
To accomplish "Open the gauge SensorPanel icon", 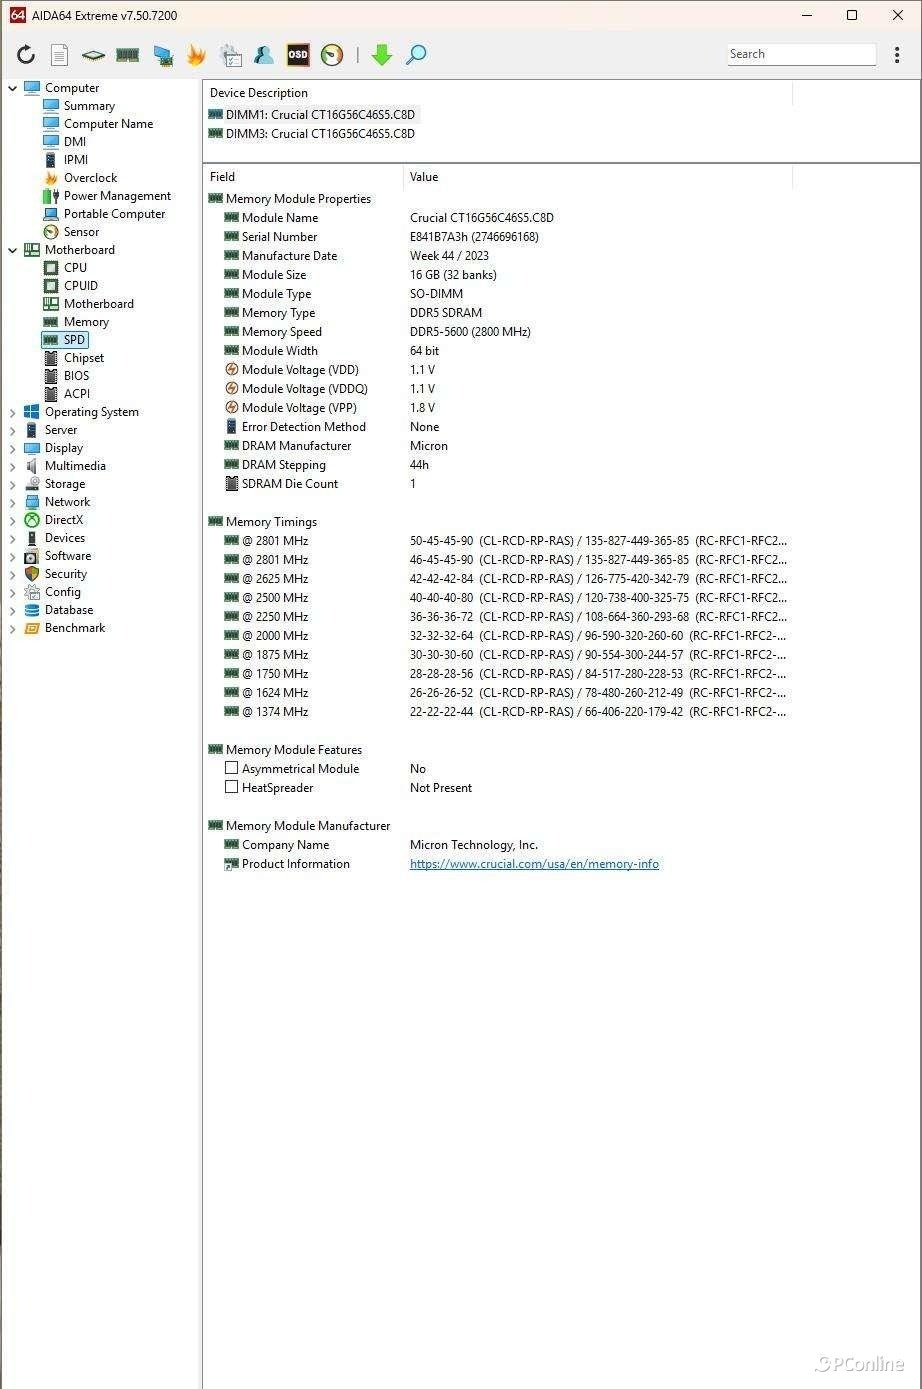I will [x=332, y=55].
